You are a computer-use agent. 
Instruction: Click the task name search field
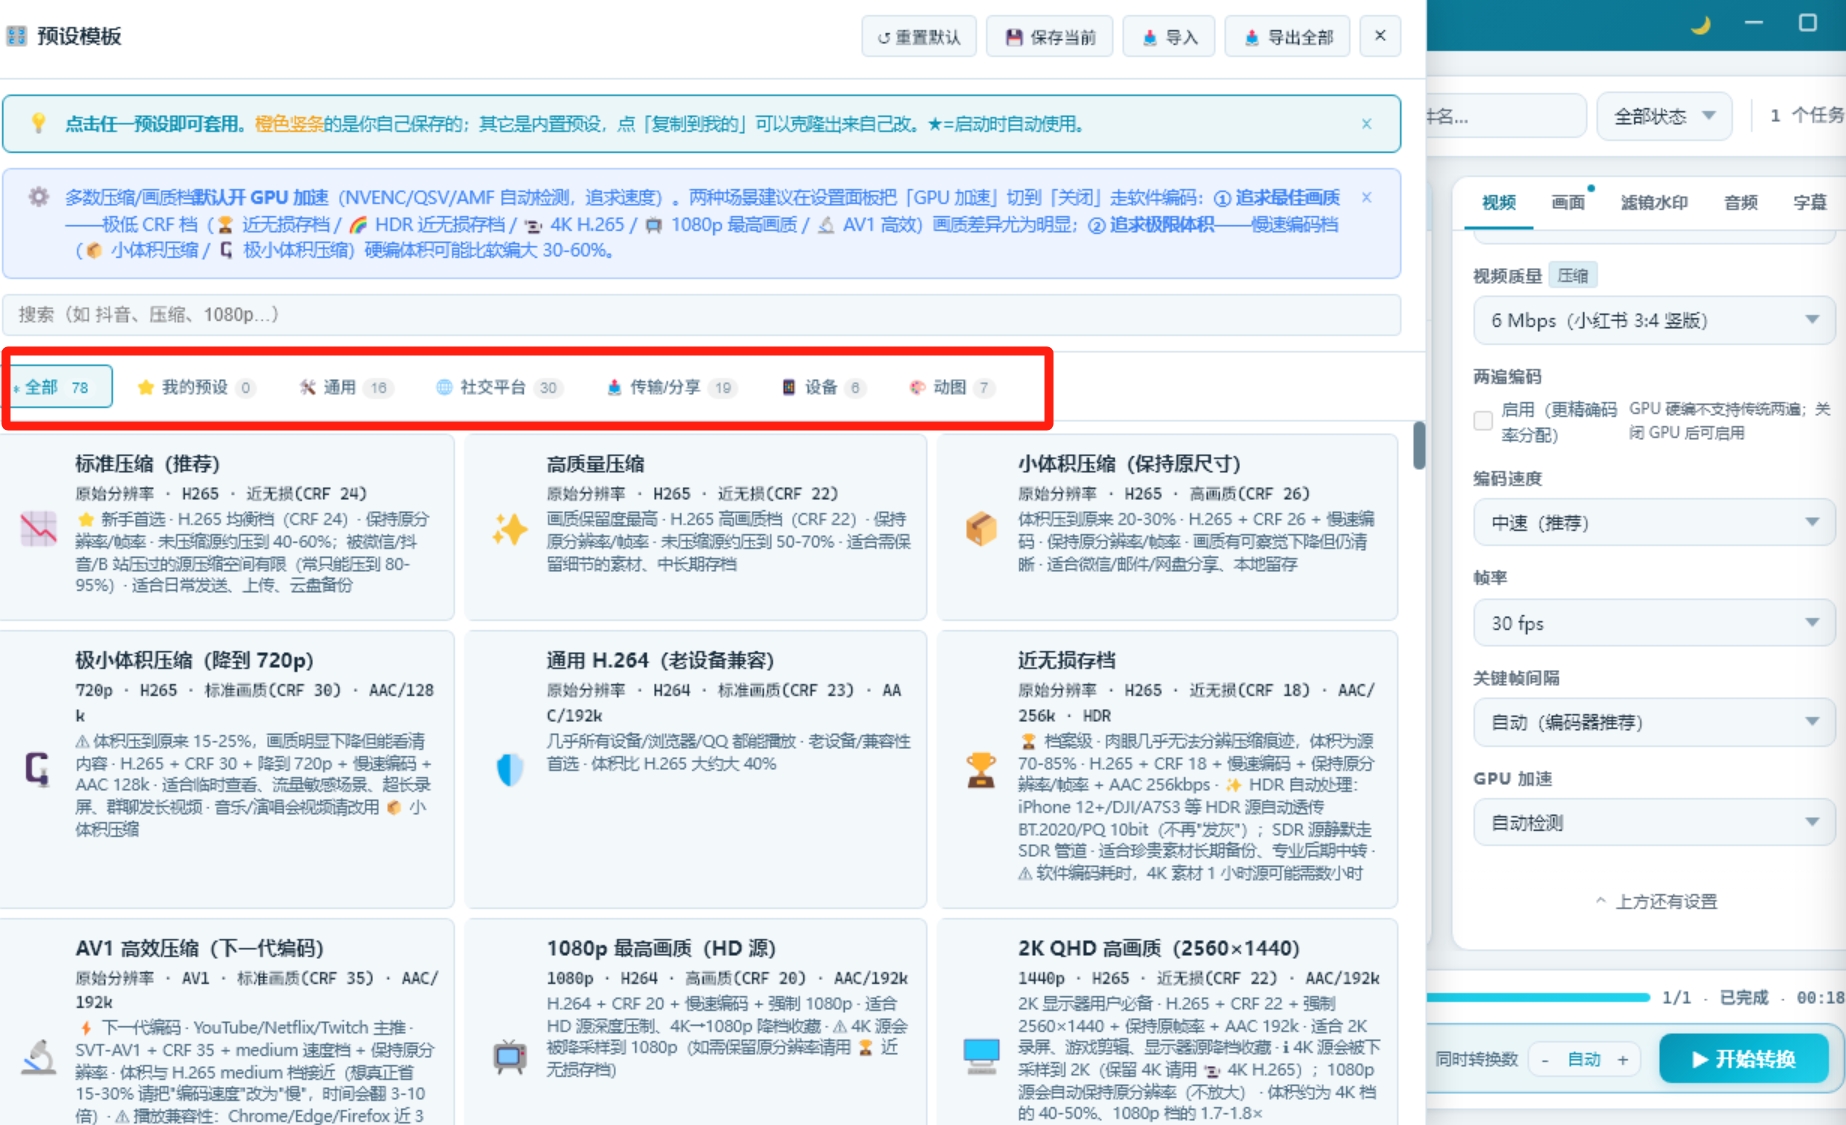click(x=1506, y=116)
